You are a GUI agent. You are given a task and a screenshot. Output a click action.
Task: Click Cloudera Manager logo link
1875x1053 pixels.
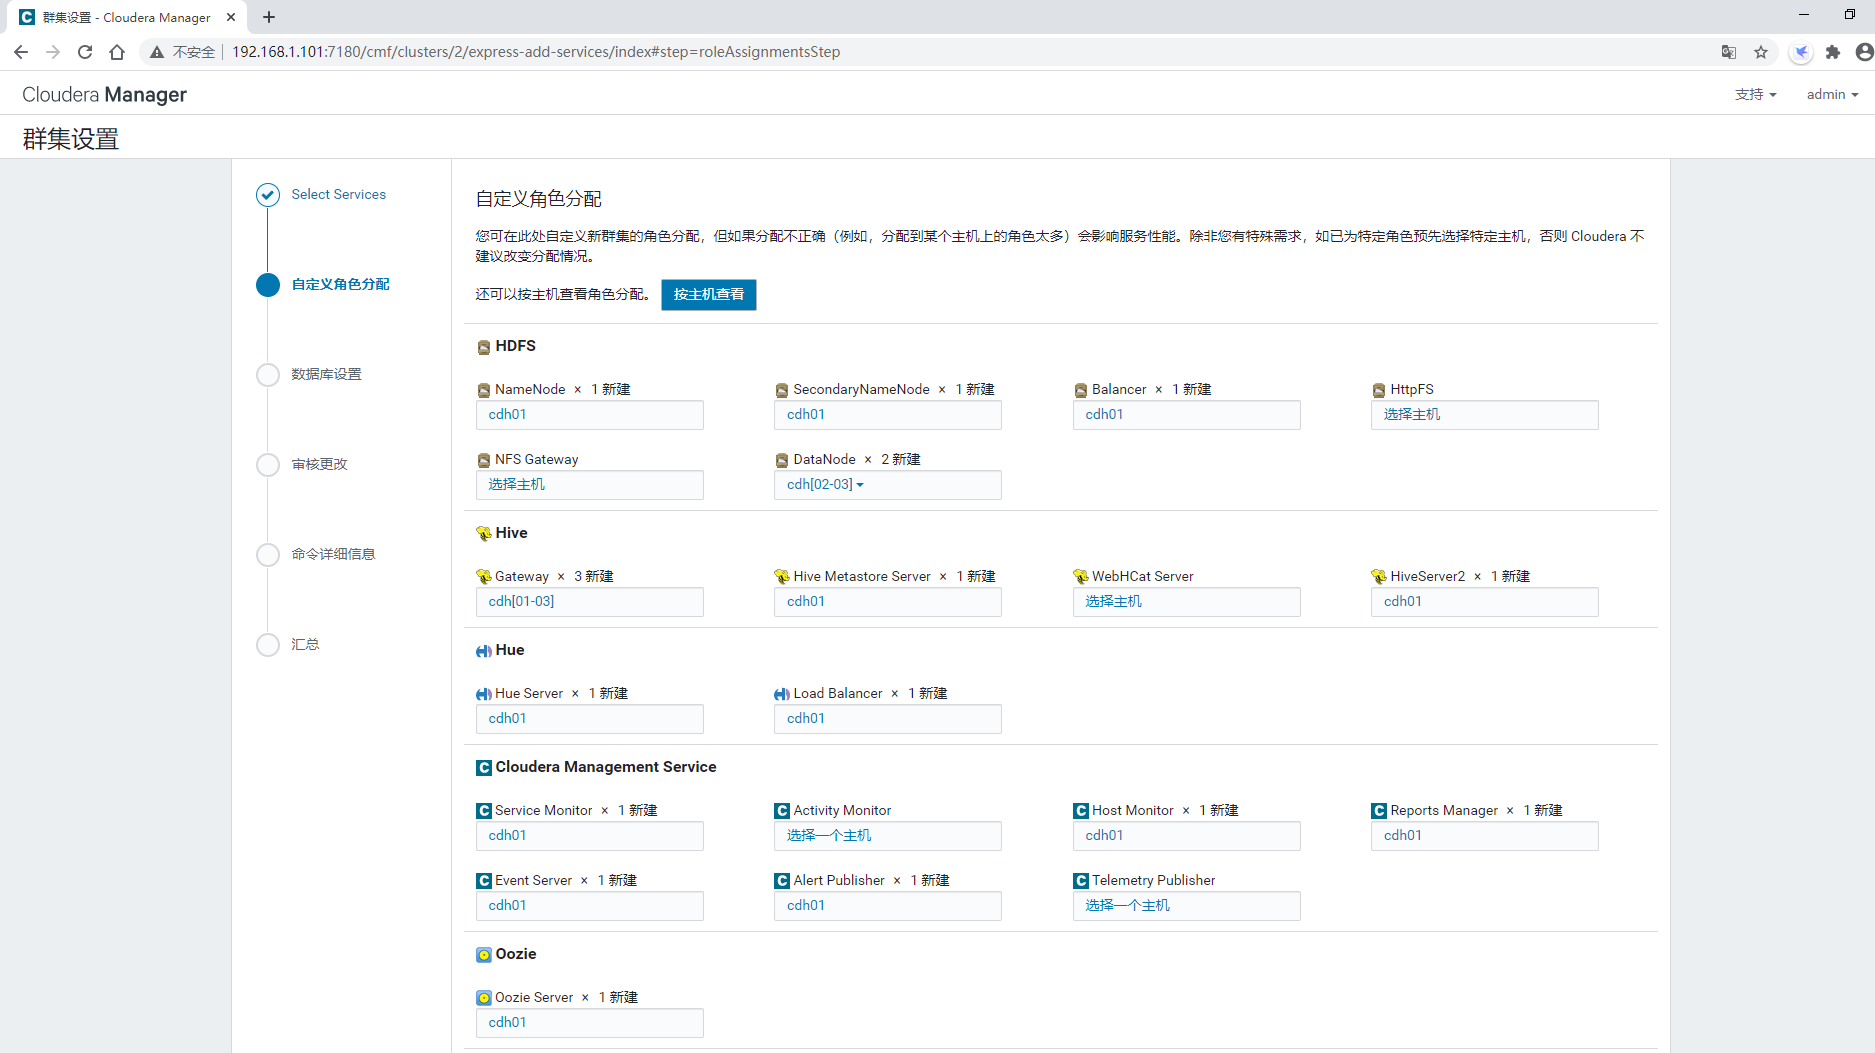(x=104, y=94)
